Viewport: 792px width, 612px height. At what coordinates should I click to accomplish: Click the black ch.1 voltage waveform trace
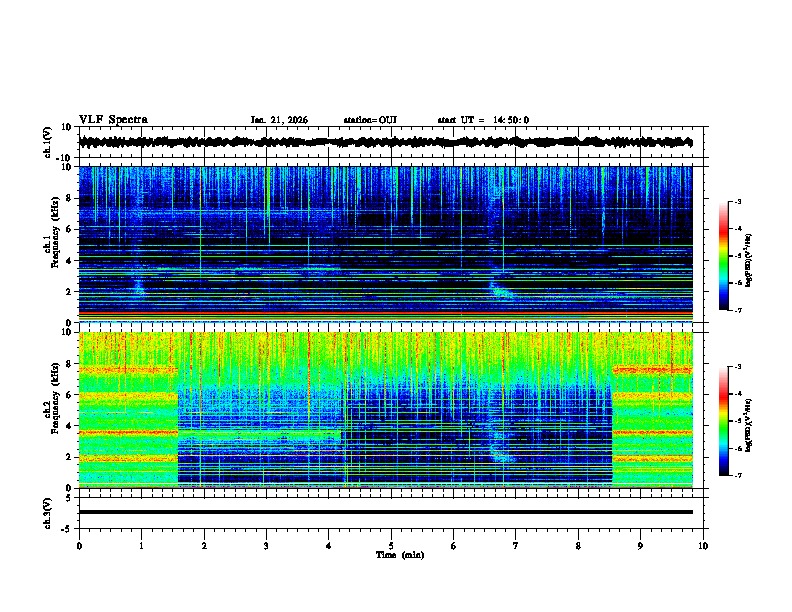pos(385,142)
